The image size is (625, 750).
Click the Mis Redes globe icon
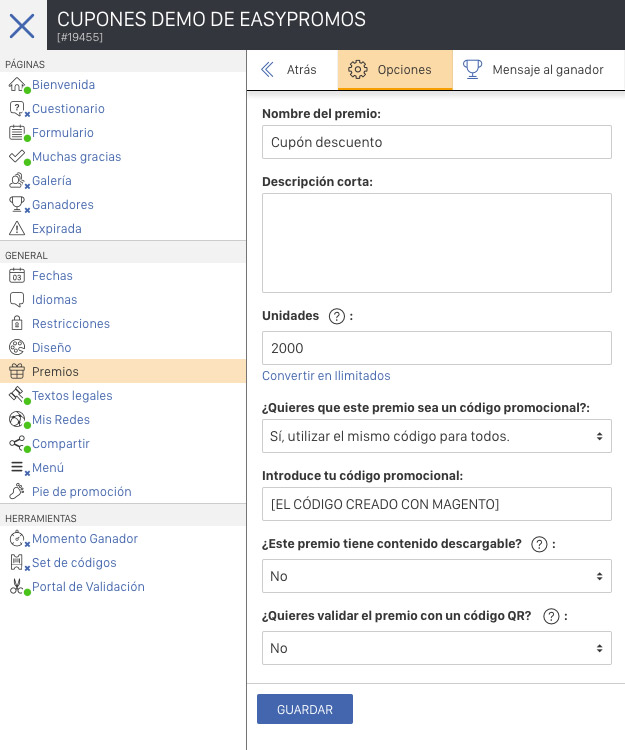(x=17, y=419)
